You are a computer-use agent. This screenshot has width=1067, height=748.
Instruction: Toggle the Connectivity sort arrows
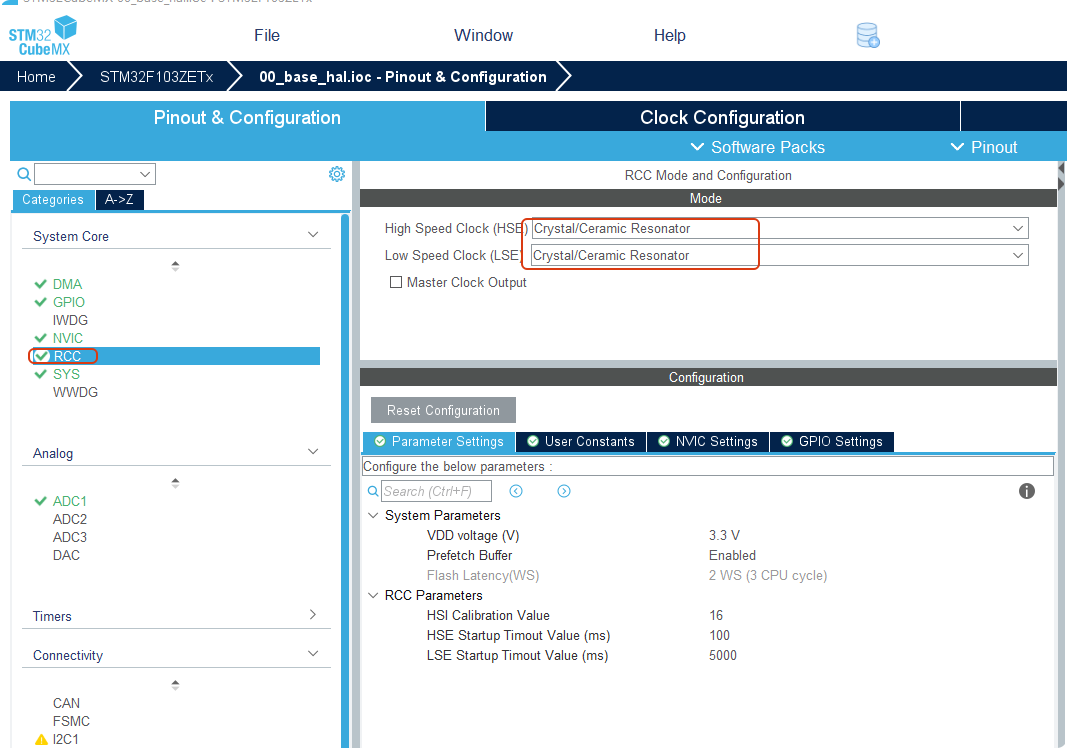point(176,685)
